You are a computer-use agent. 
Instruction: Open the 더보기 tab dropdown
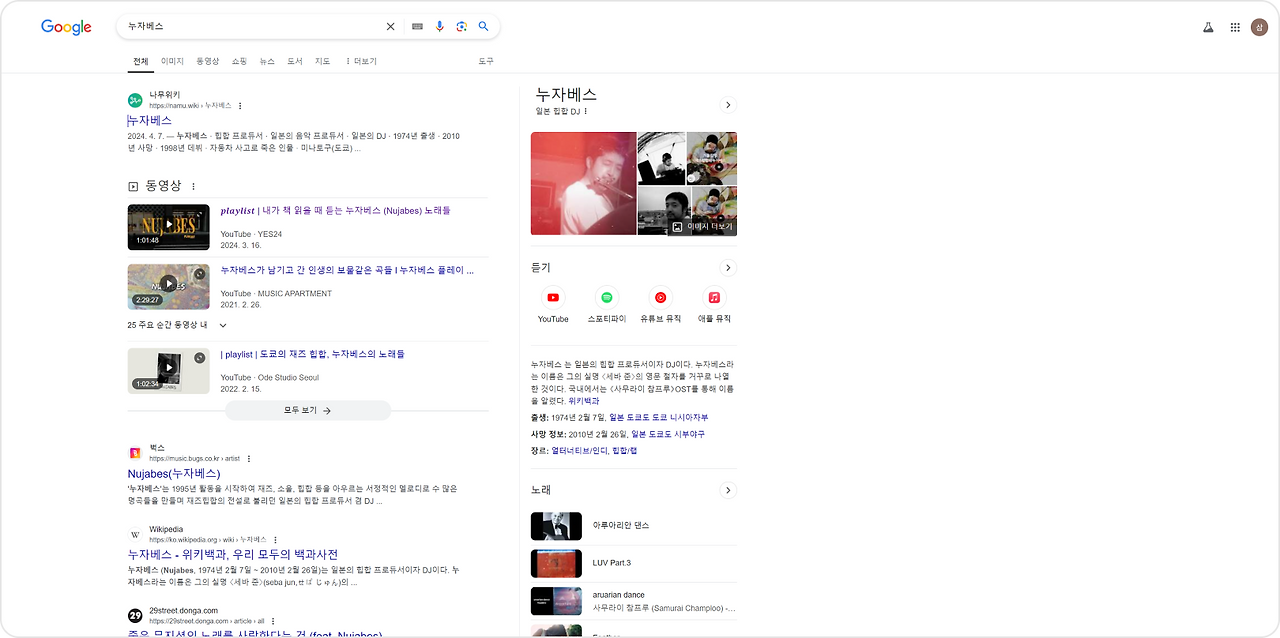click(360, 61)
